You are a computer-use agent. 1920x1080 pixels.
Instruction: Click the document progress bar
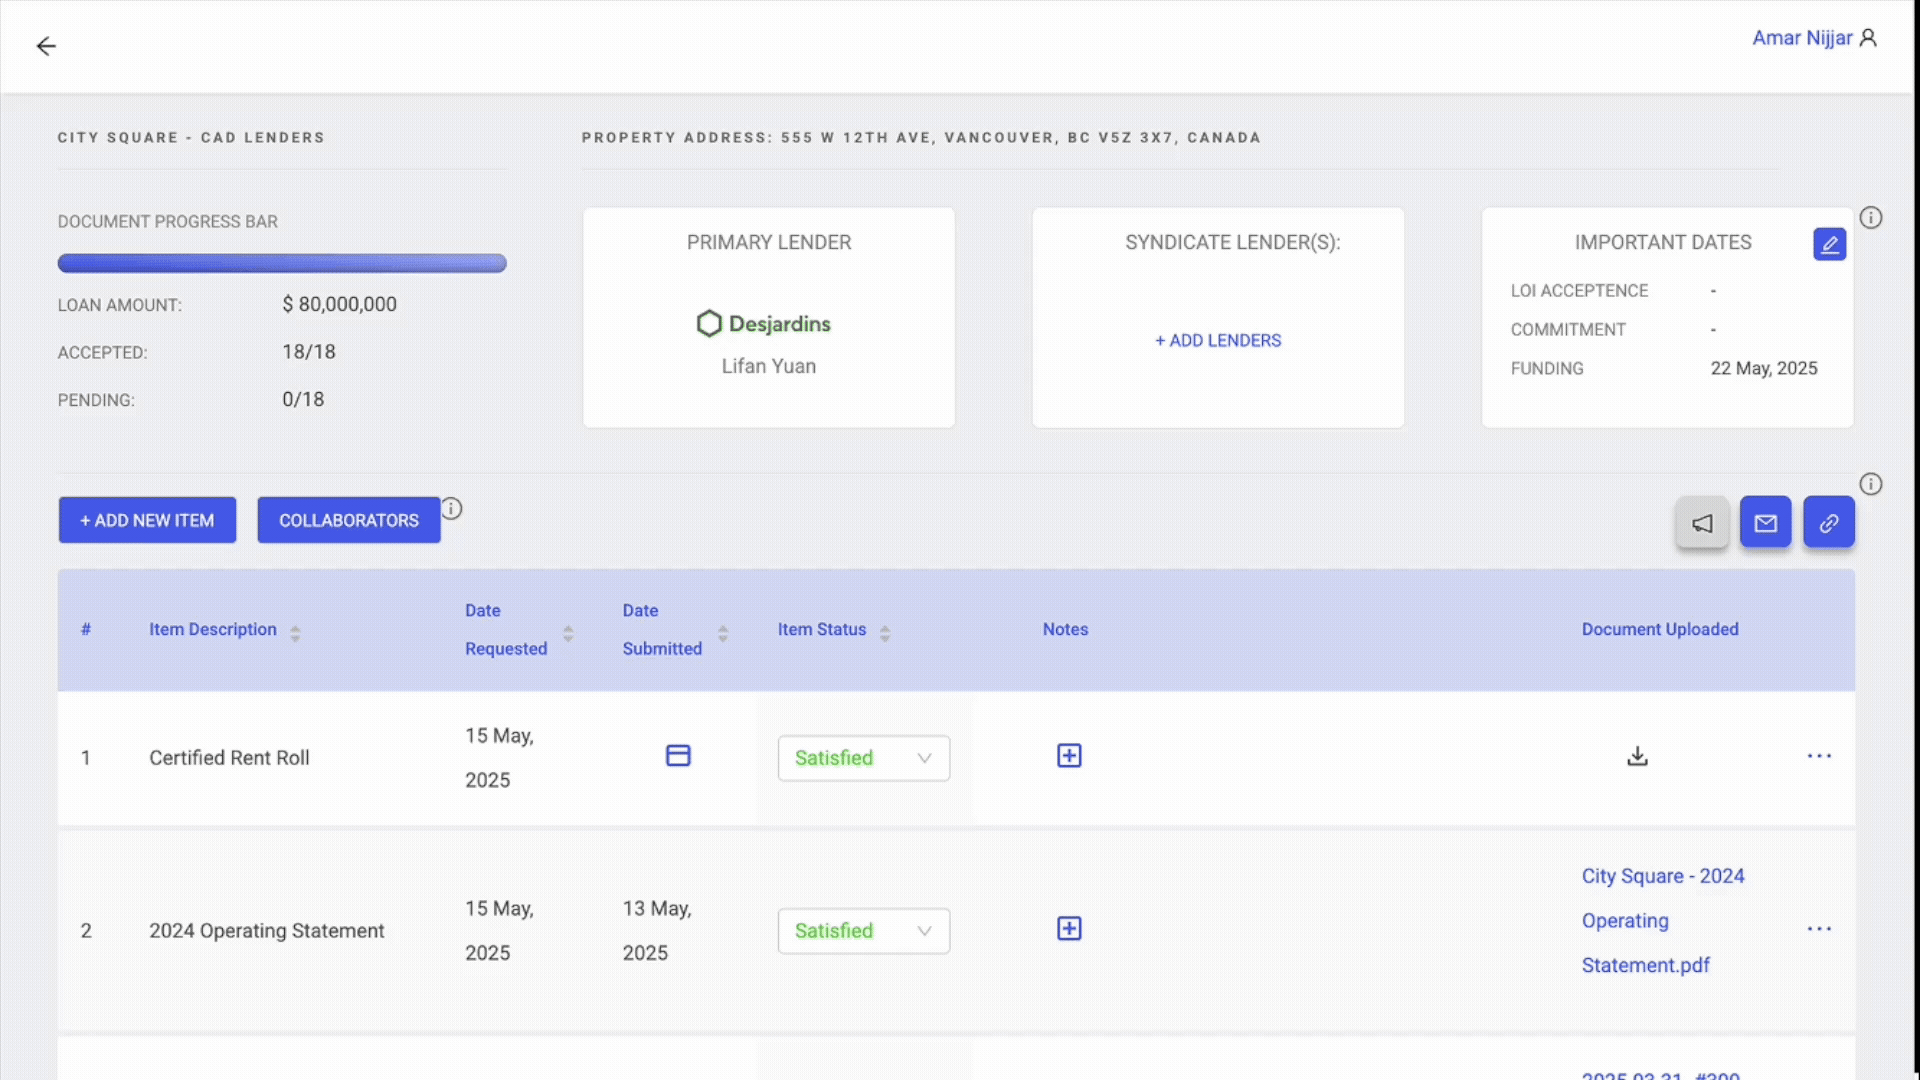pyautogui.click(x=282, y=263)
